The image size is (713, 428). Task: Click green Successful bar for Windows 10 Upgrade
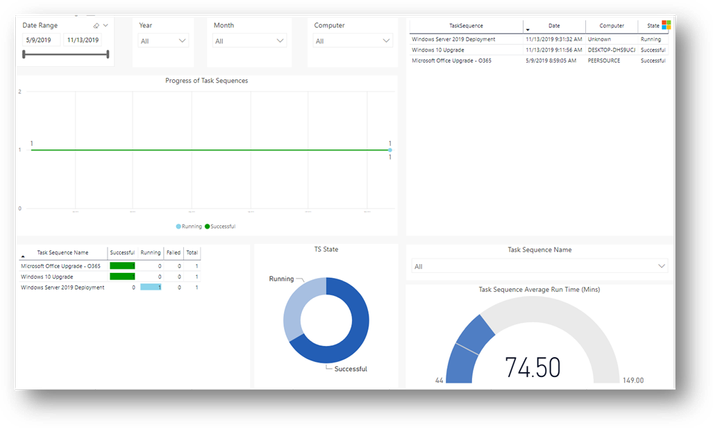[x=122, y=277]
